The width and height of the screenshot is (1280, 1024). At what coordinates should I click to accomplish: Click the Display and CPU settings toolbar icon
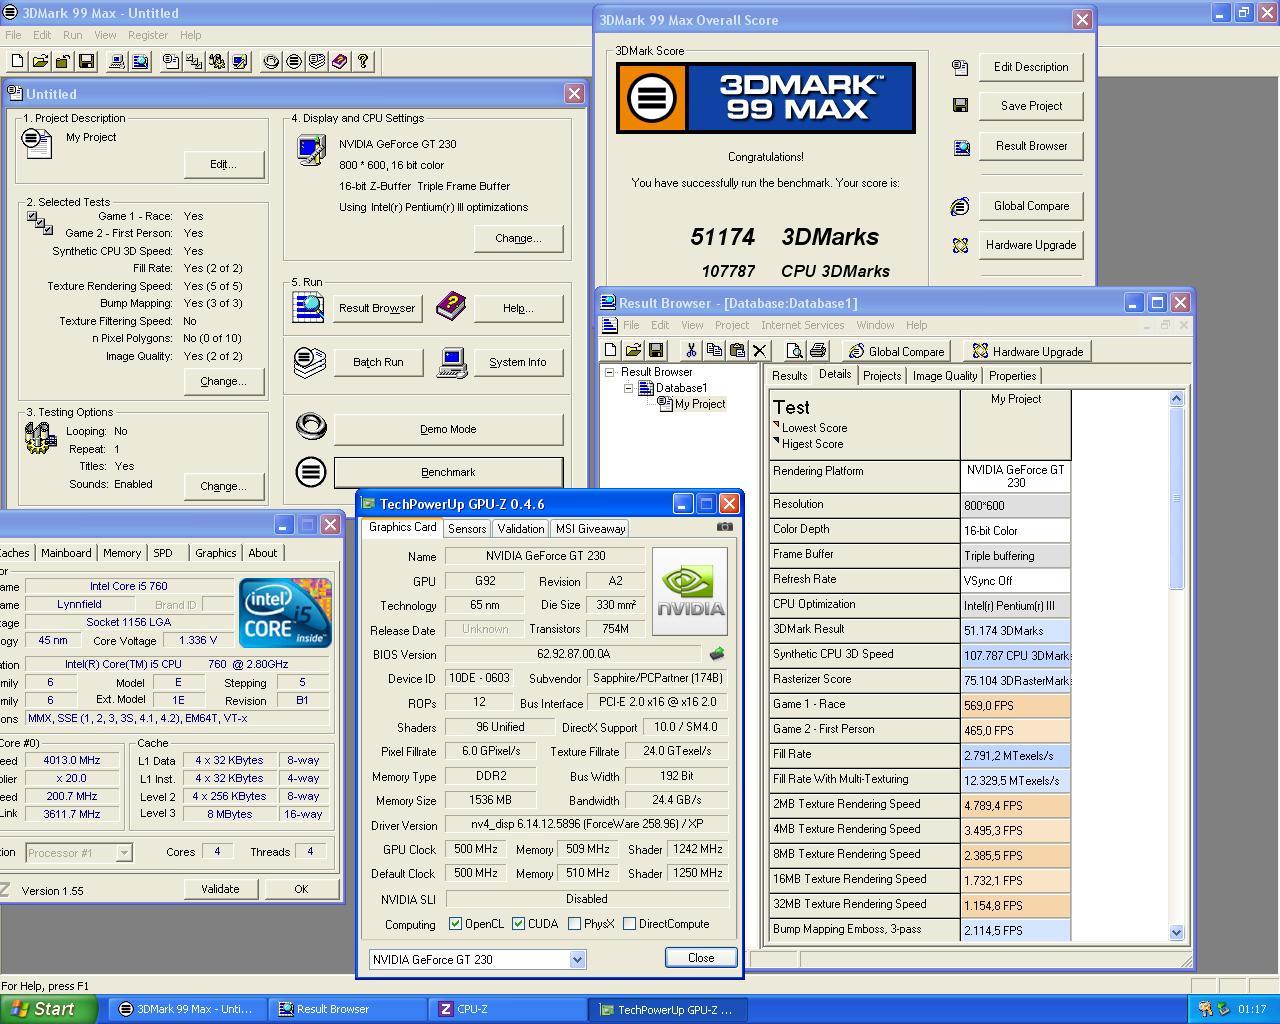pyautogui.click(x=240, y=62)
